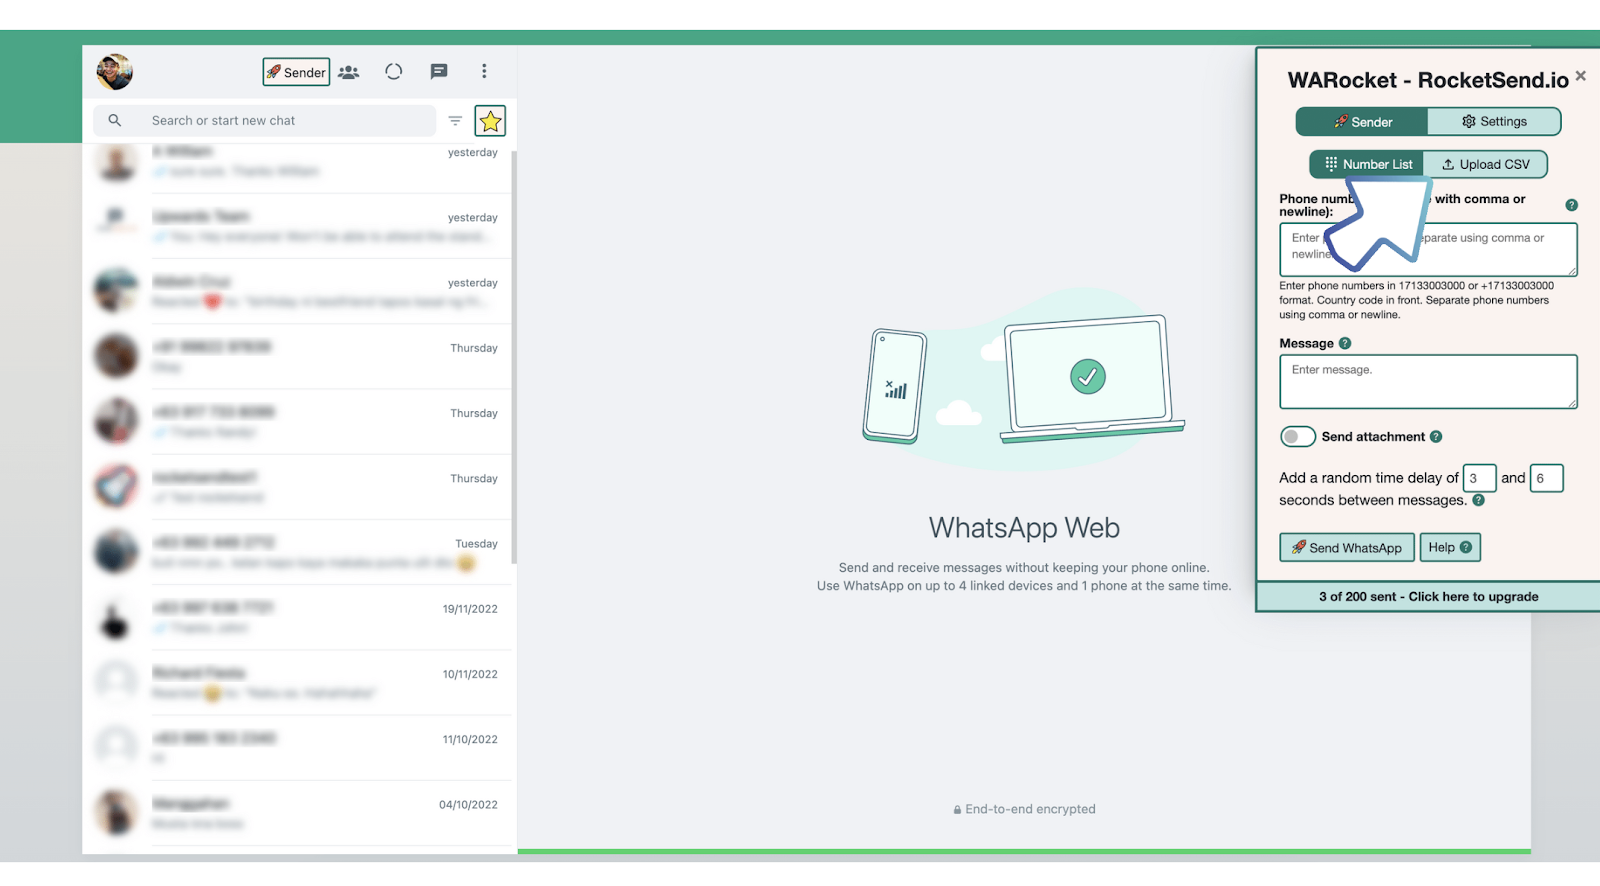The image size is (1600, 886).
Task: Switch to the Sender tab in WARocket
Action: tap(1362, 122)
